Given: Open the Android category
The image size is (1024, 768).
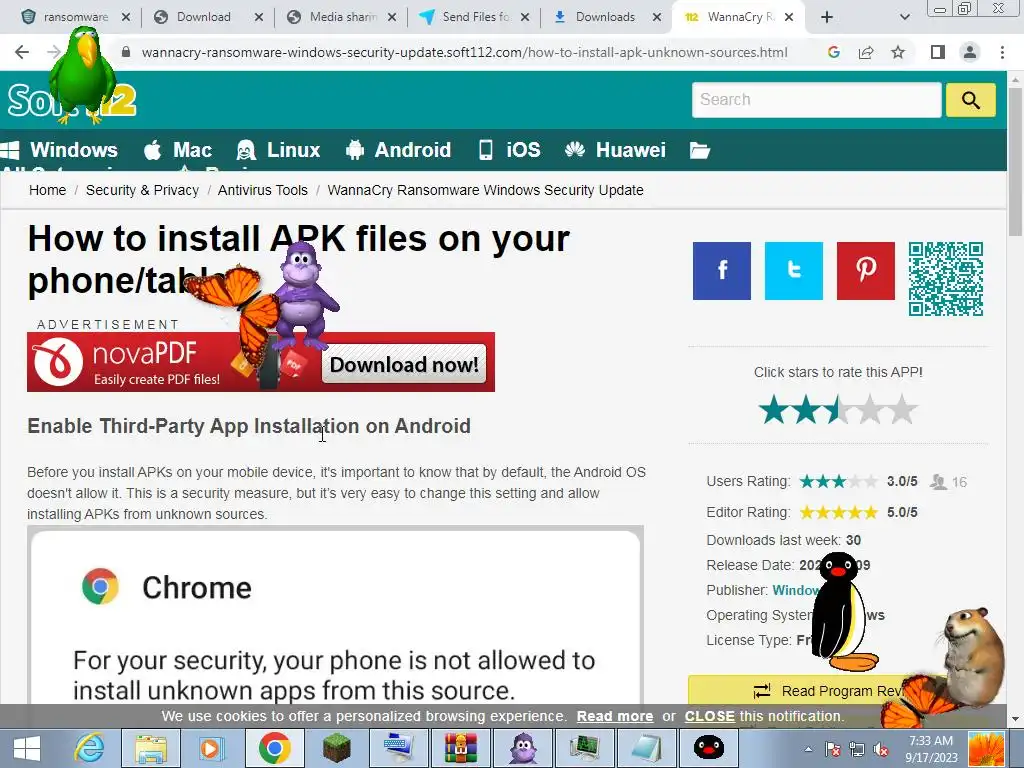Looking at the screenshot, I should click(398, 150).
